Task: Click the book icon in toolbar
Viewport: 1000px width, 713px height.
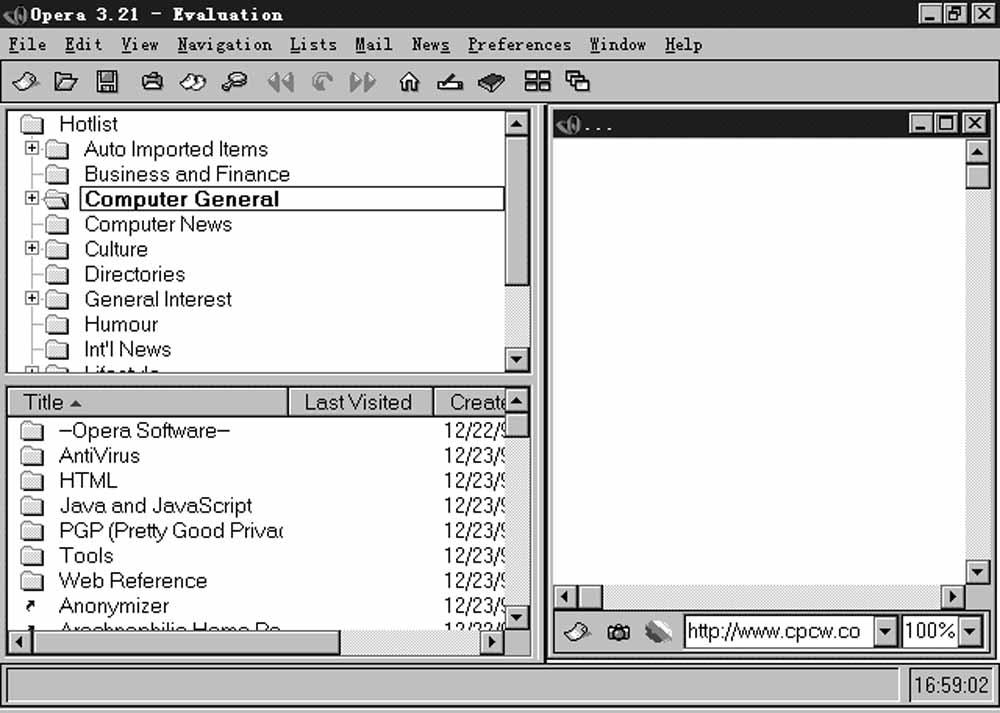Action: pos(491,82)
